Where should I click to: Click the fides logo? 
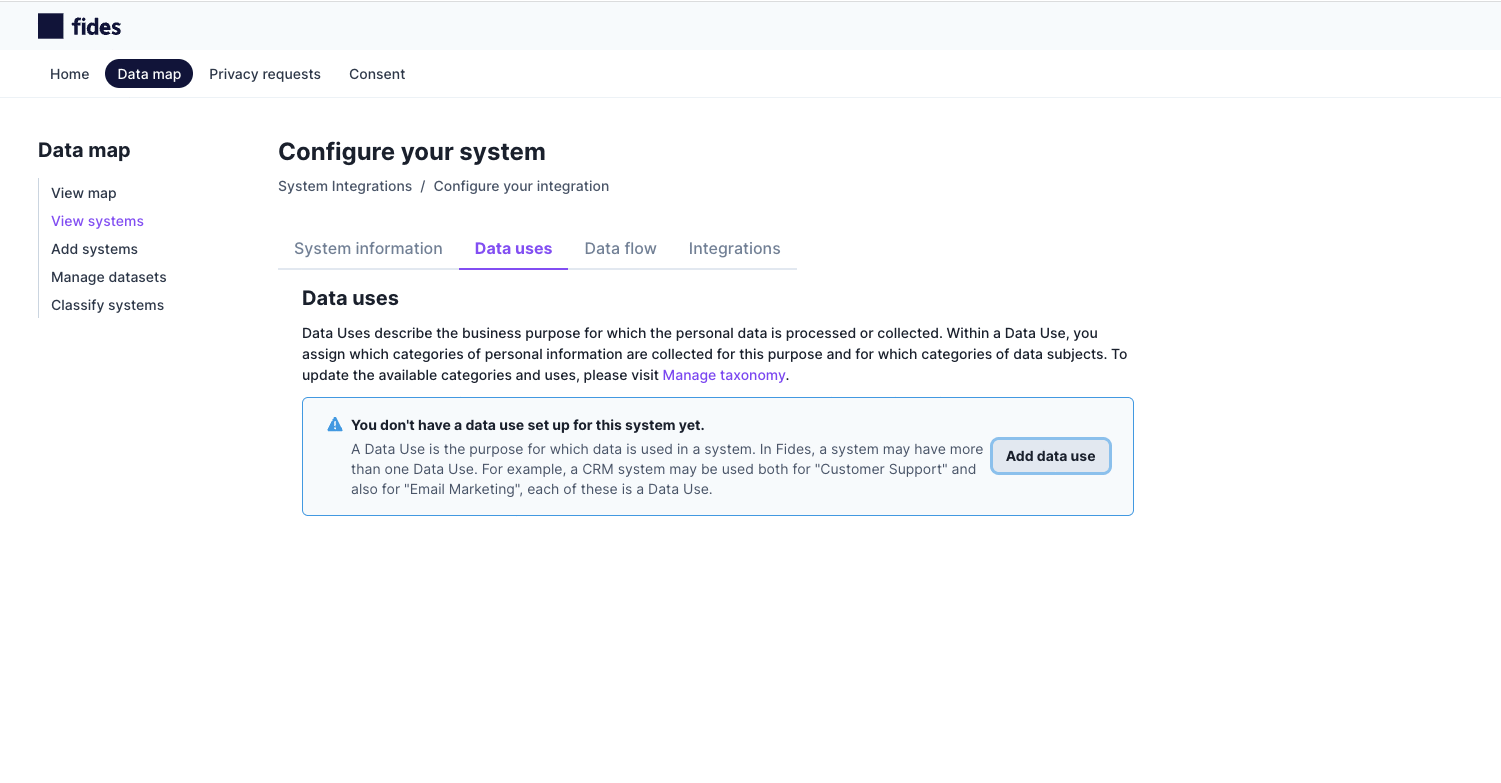[x=79, y=26]
